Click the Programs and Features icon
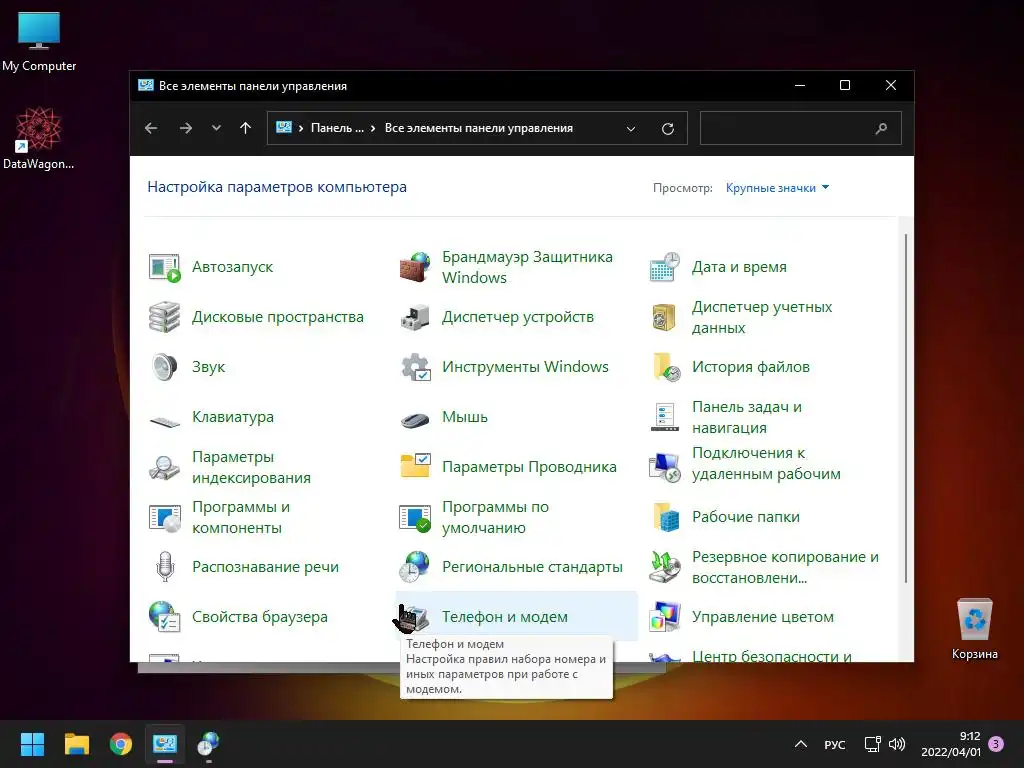Image resolution: width=1024 pixels, height=768 pixels. pos(164,518)
